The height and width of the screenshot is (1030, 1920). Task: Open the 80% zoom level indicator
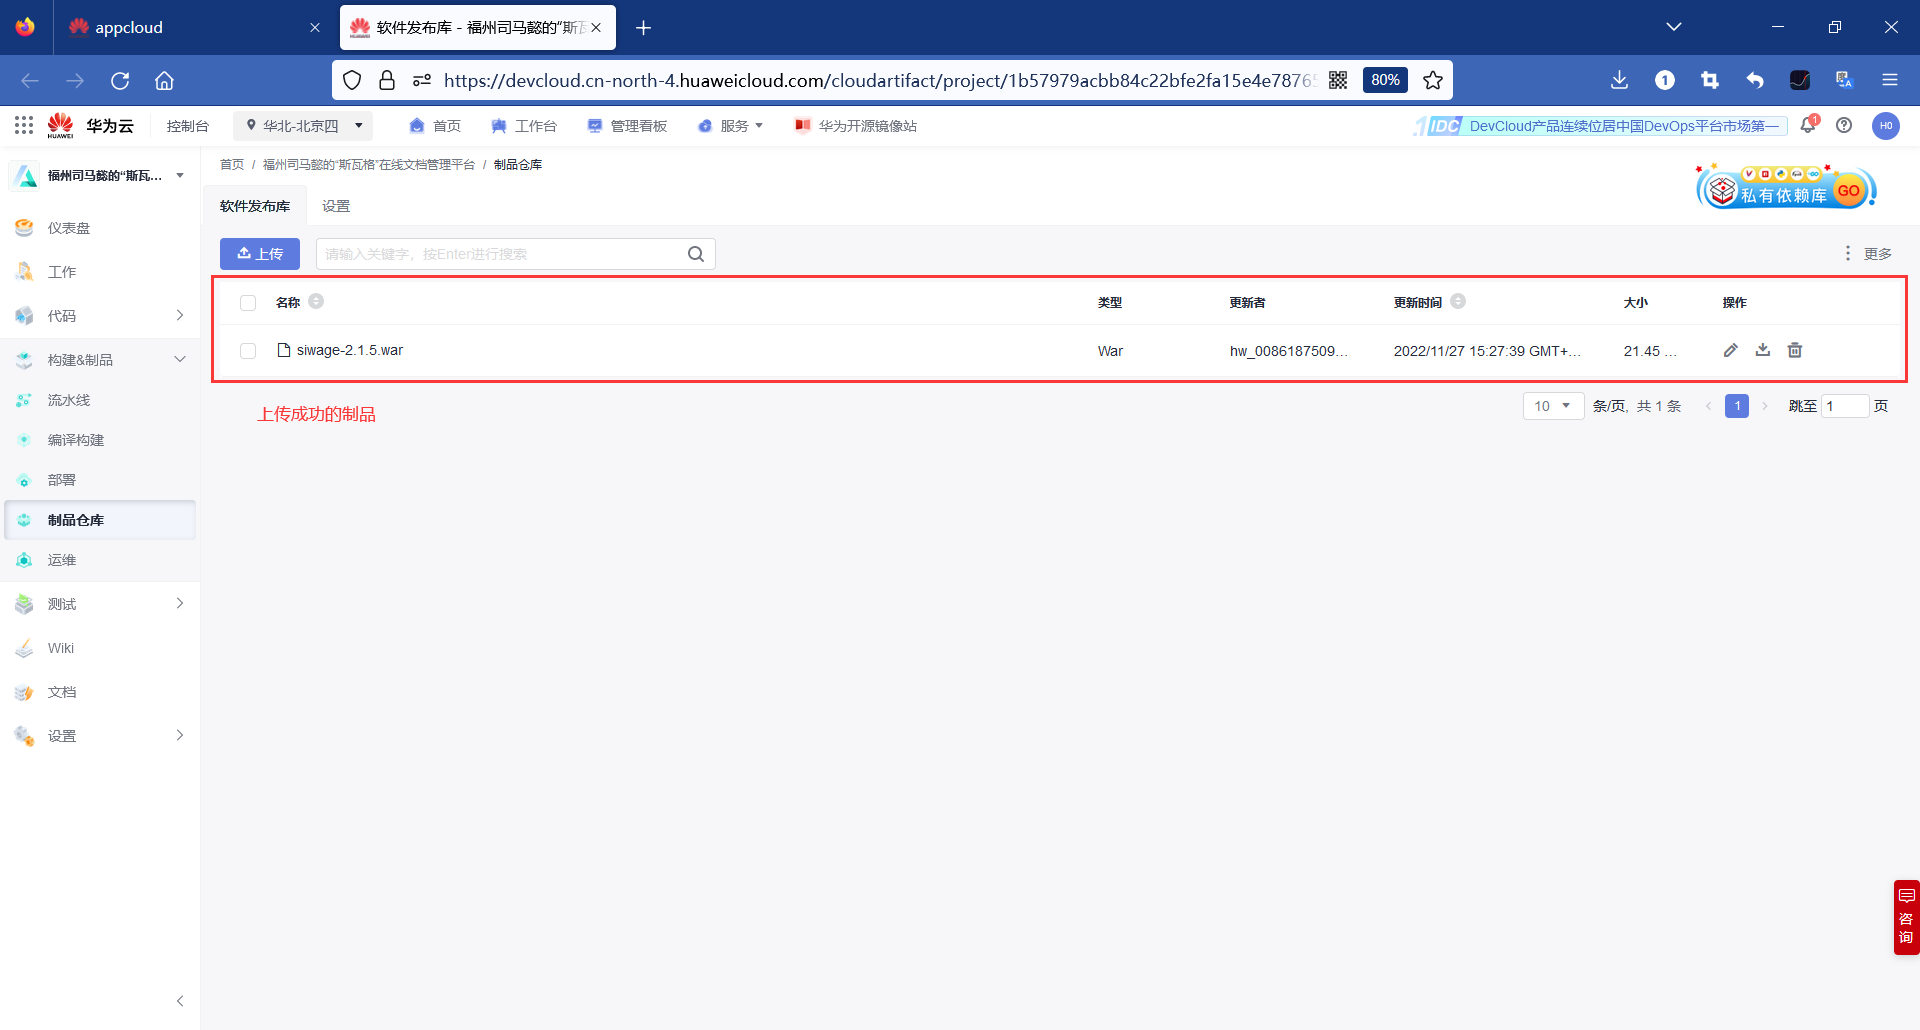coord(1385,80)
